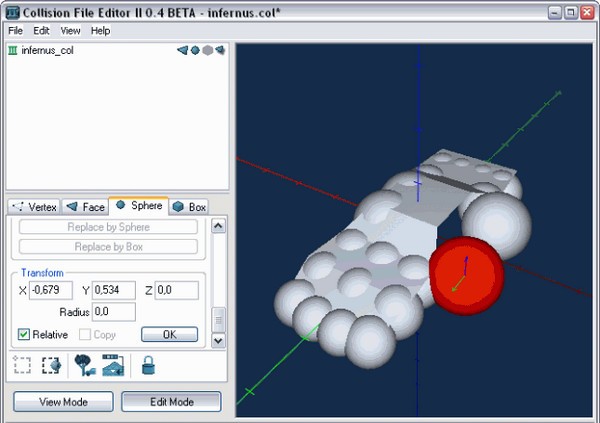Toggle the Copy checkbox
This screenshot has width=600, height=423.
coord(85,335)
